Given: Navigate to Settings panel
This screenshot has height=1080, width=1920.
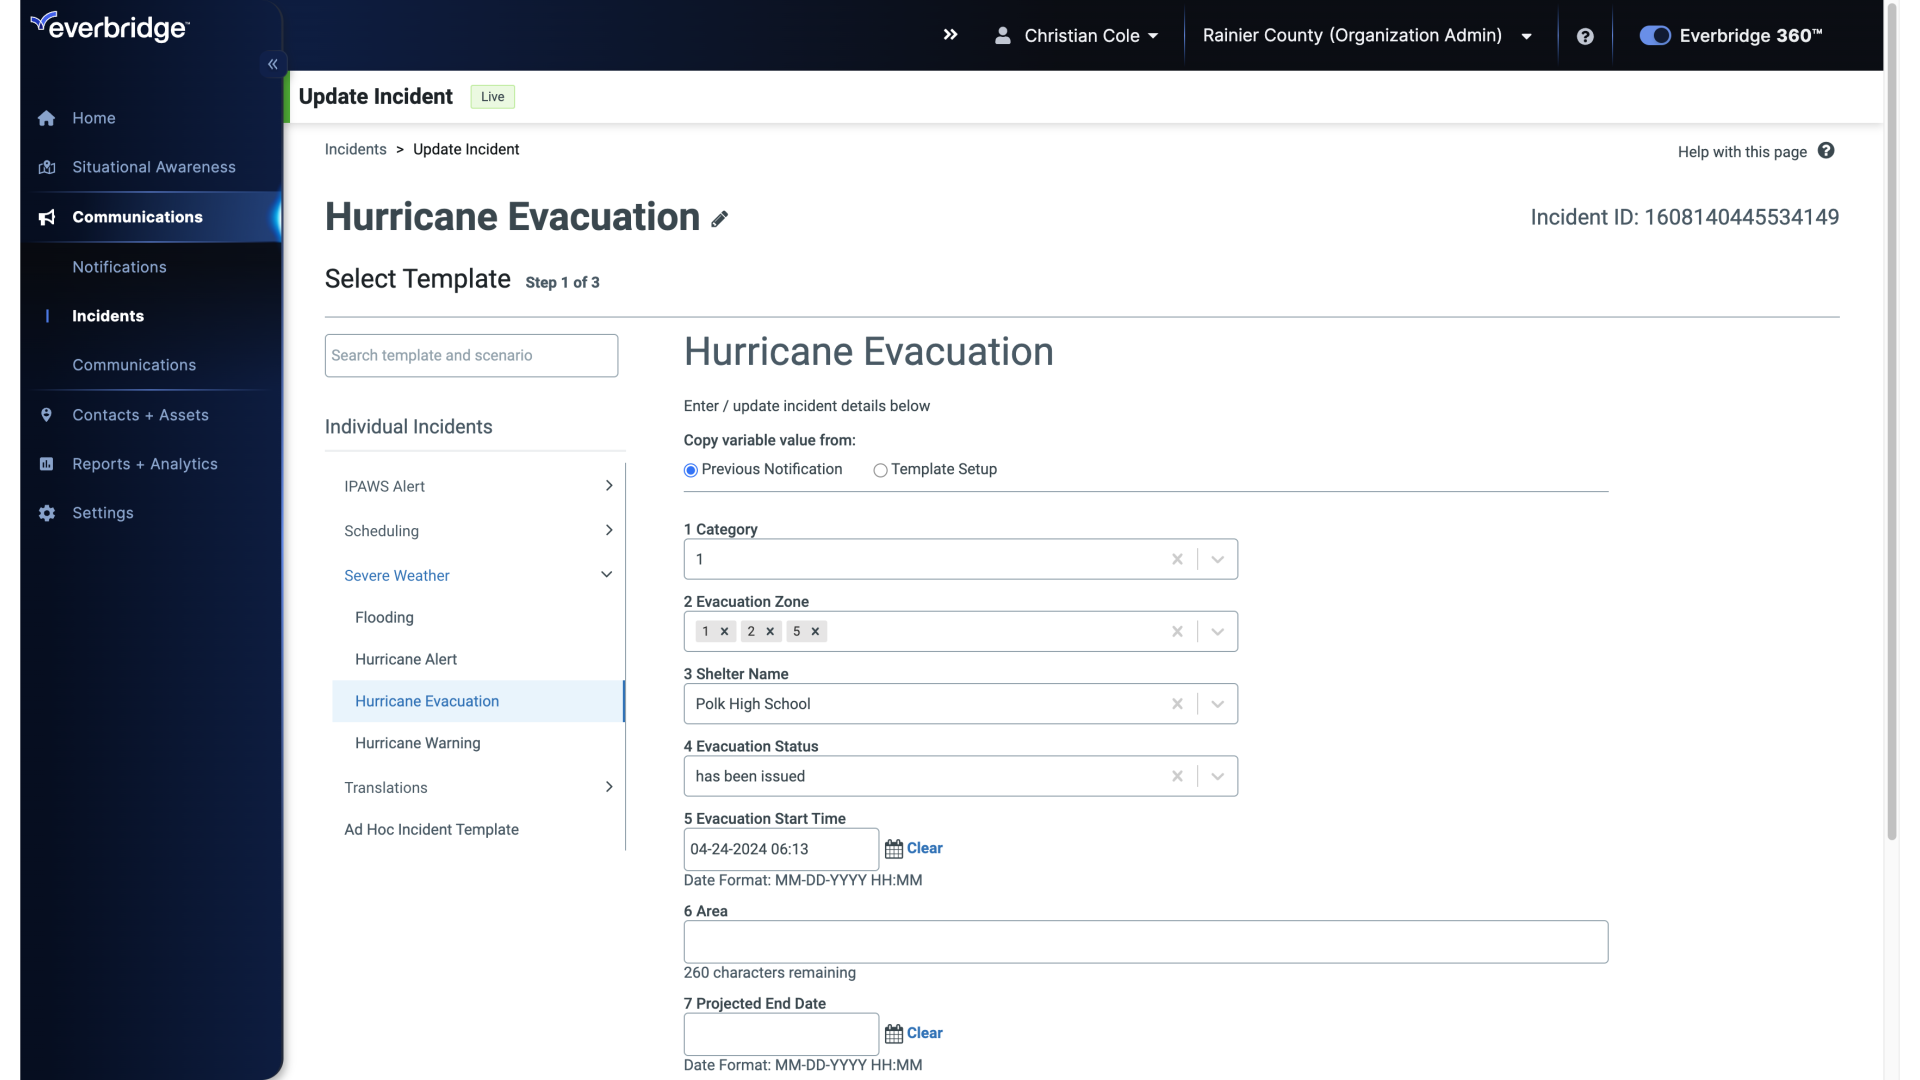Looking at the screenshot, I should [103, 513].
